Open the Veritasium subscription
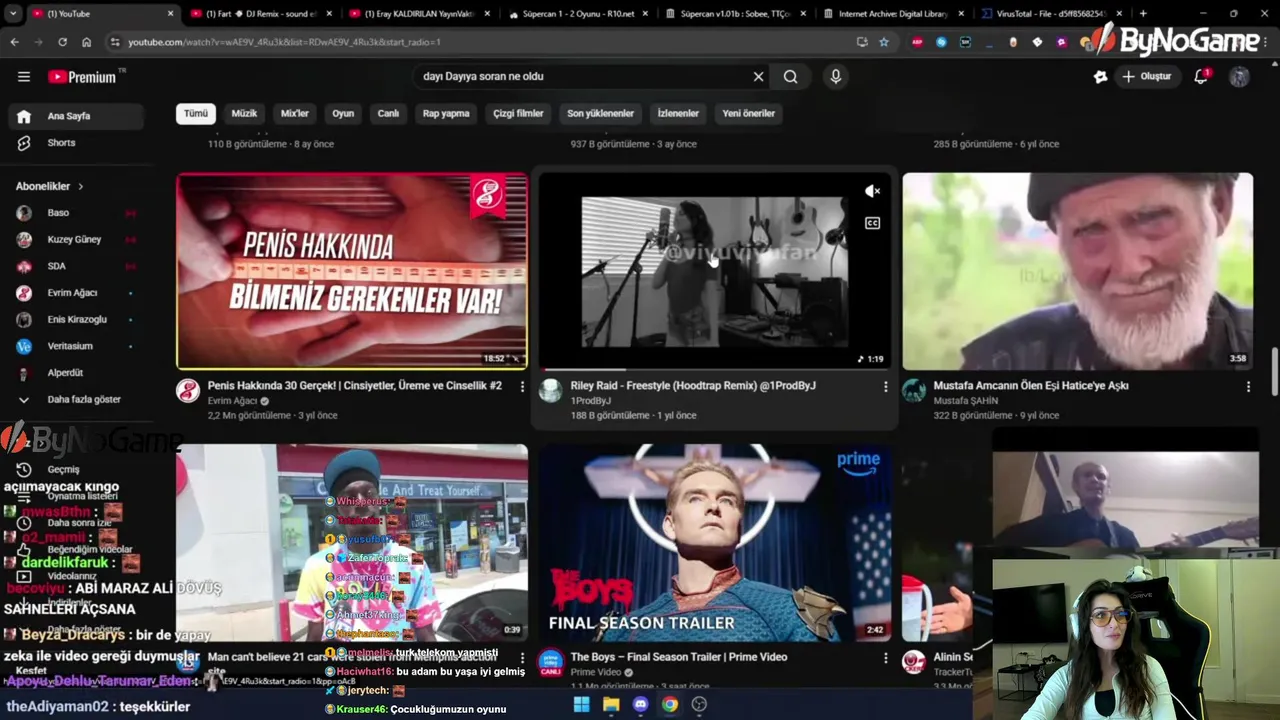Screen dimensions: 1280x720 76,346
